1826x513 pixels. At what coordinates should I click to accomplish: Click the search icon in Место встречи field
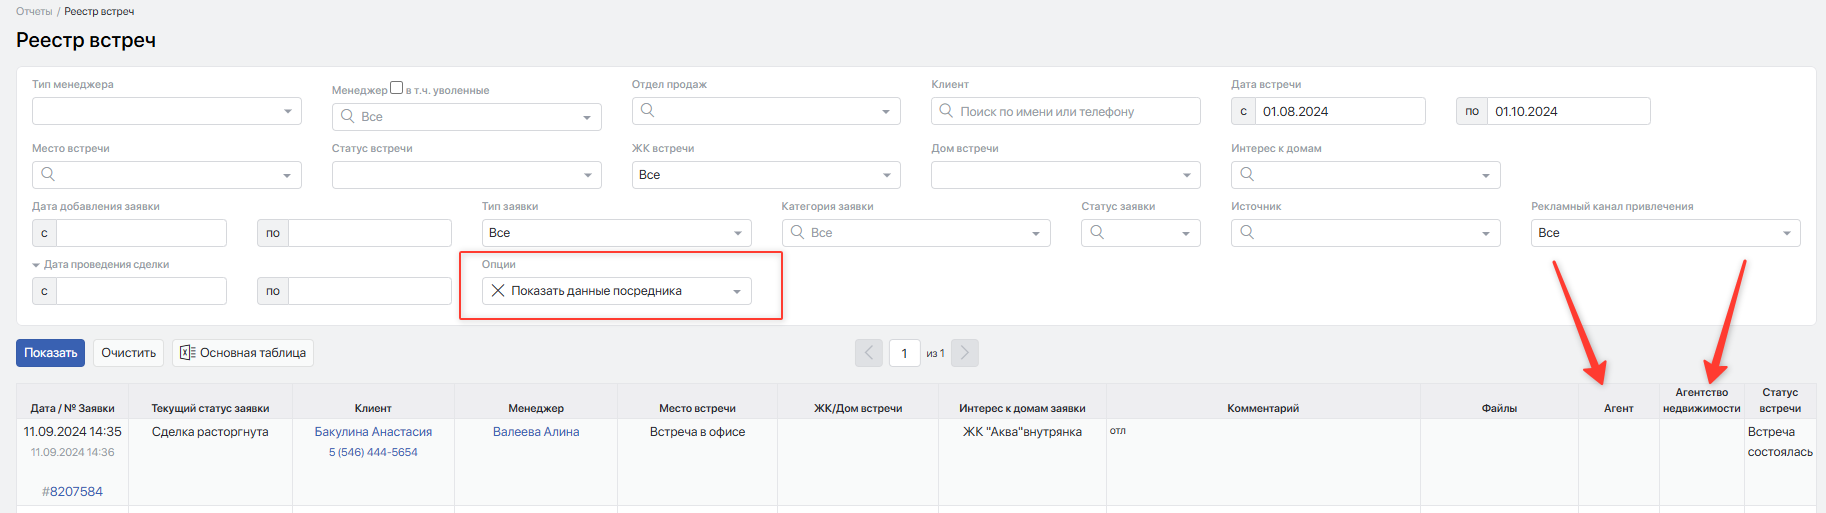[x=47, y=174]
